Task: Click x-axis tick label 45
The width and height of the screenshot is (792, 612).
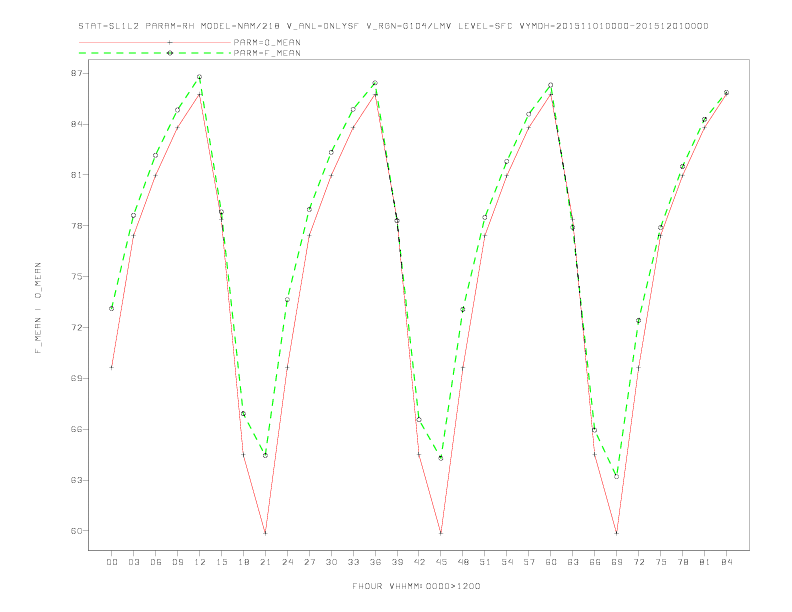Action: 441,562
